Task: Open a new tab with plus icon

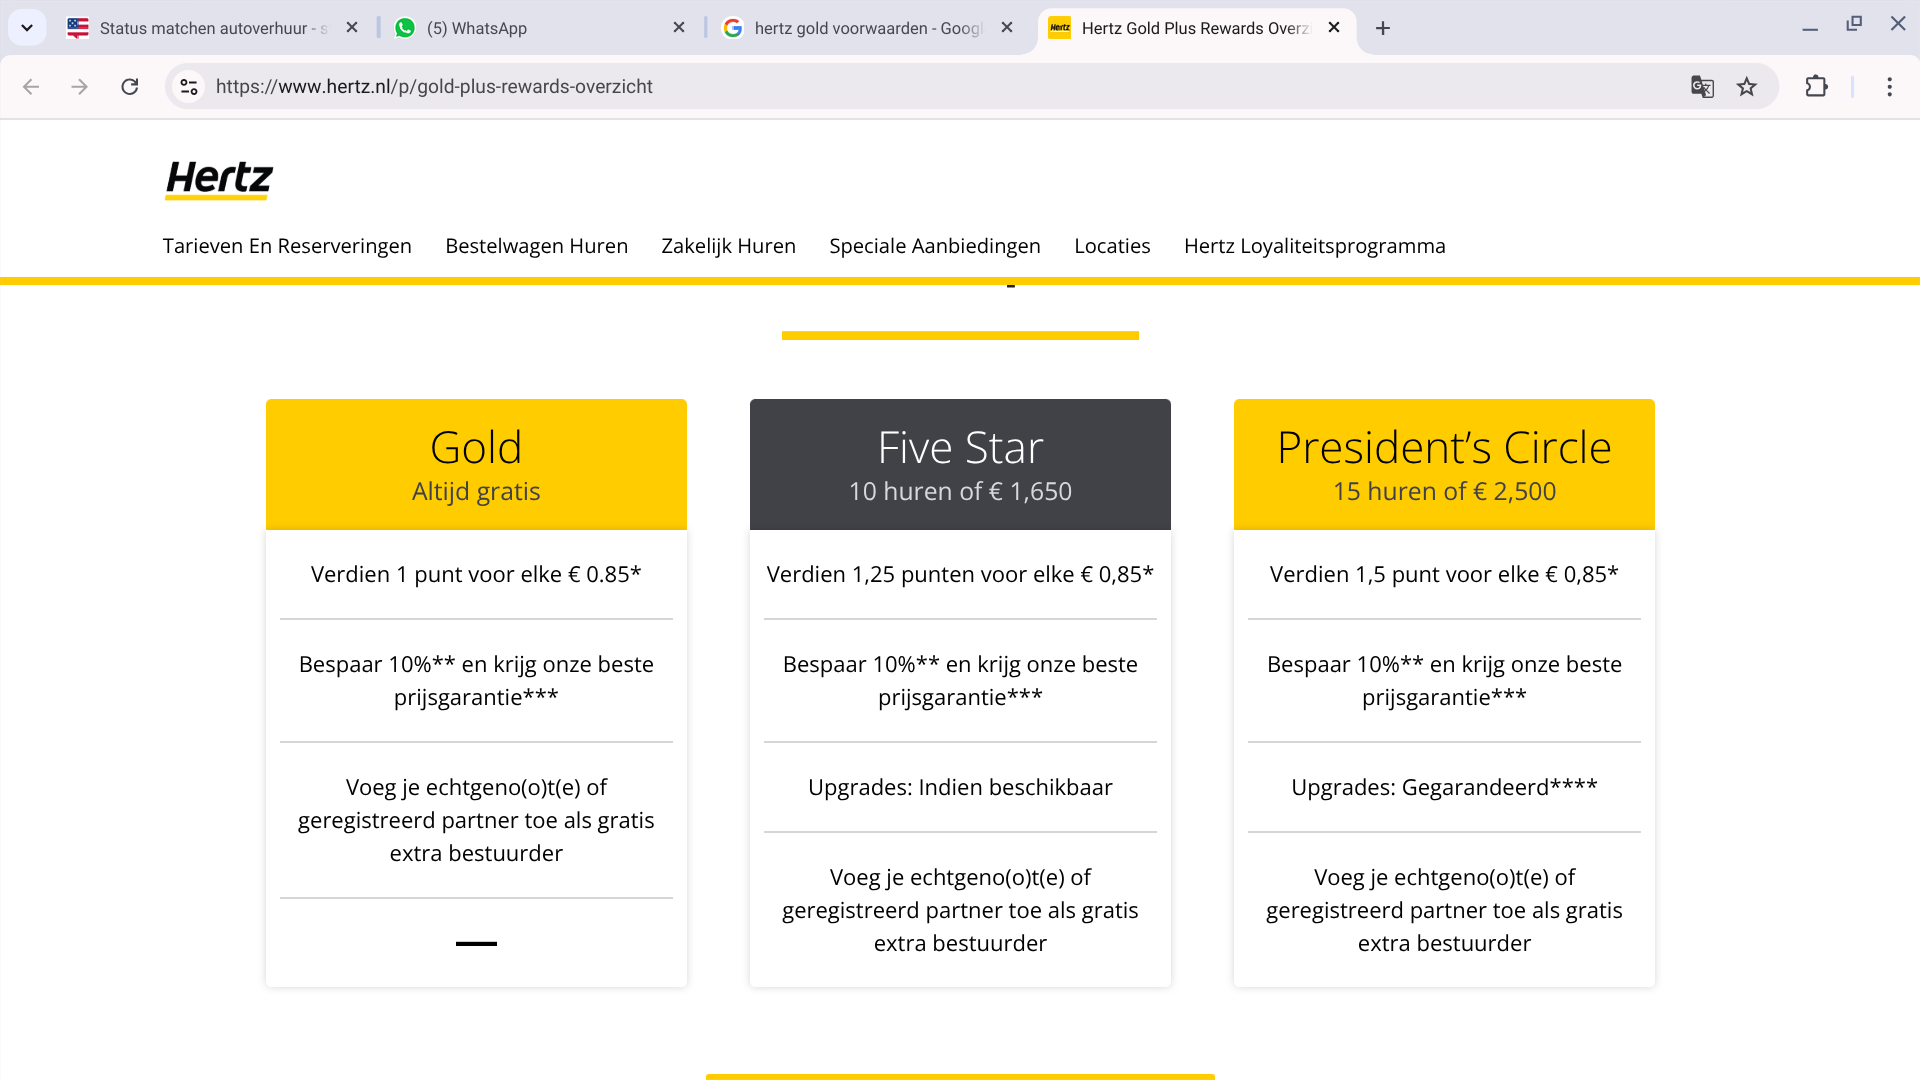Action: coord(1383,28)
